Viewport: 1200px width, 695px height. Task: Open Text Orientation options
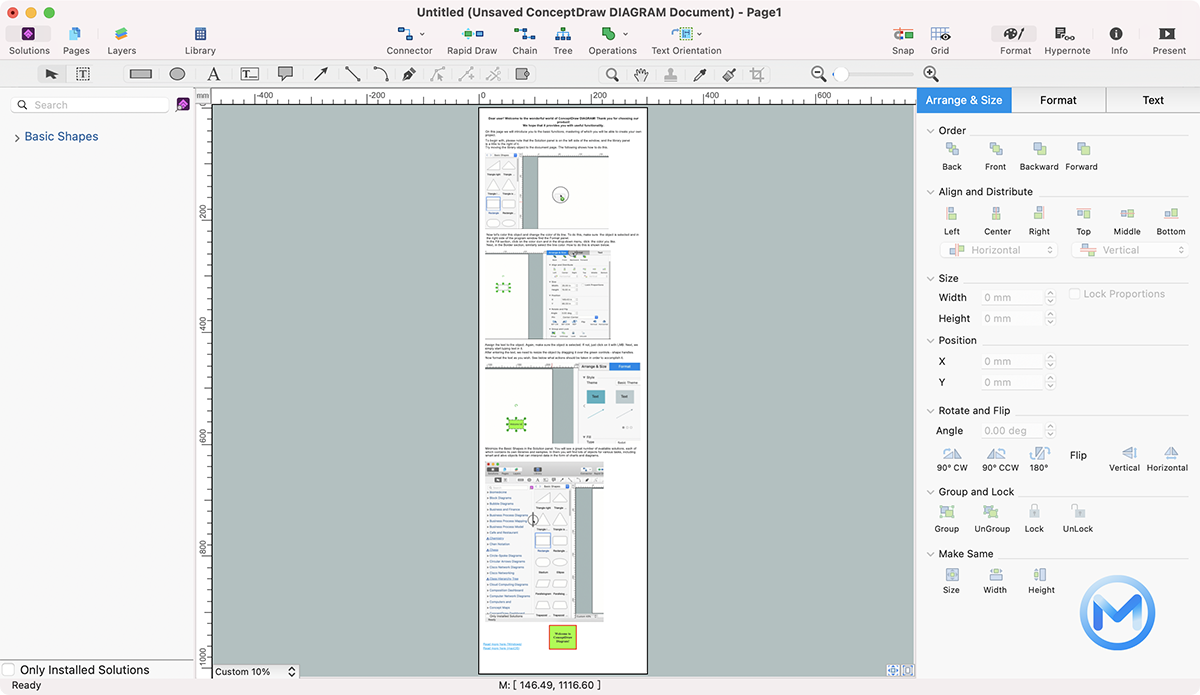[x=686, y=40]
